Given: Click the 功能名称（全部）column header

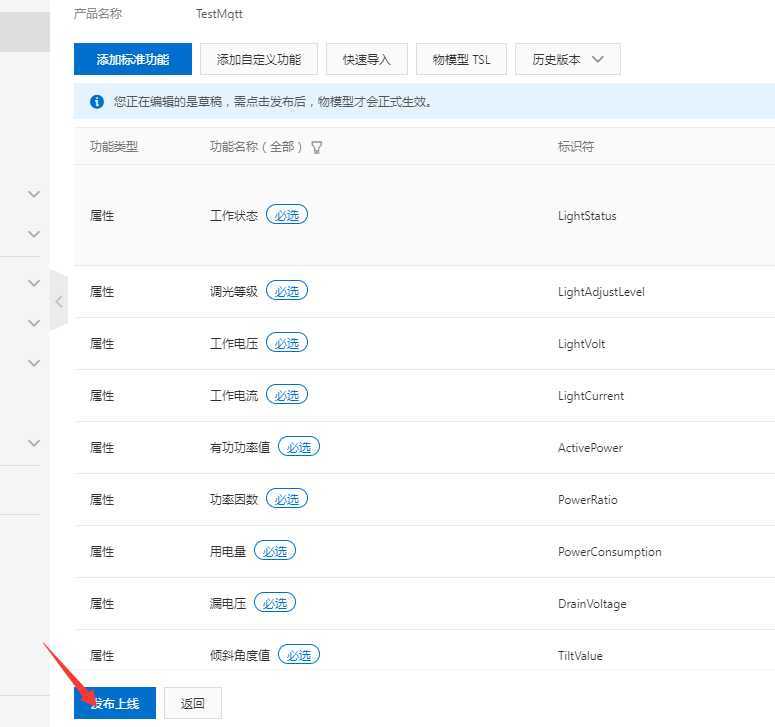Looking at the screenshot, I should tap(256, 146).
